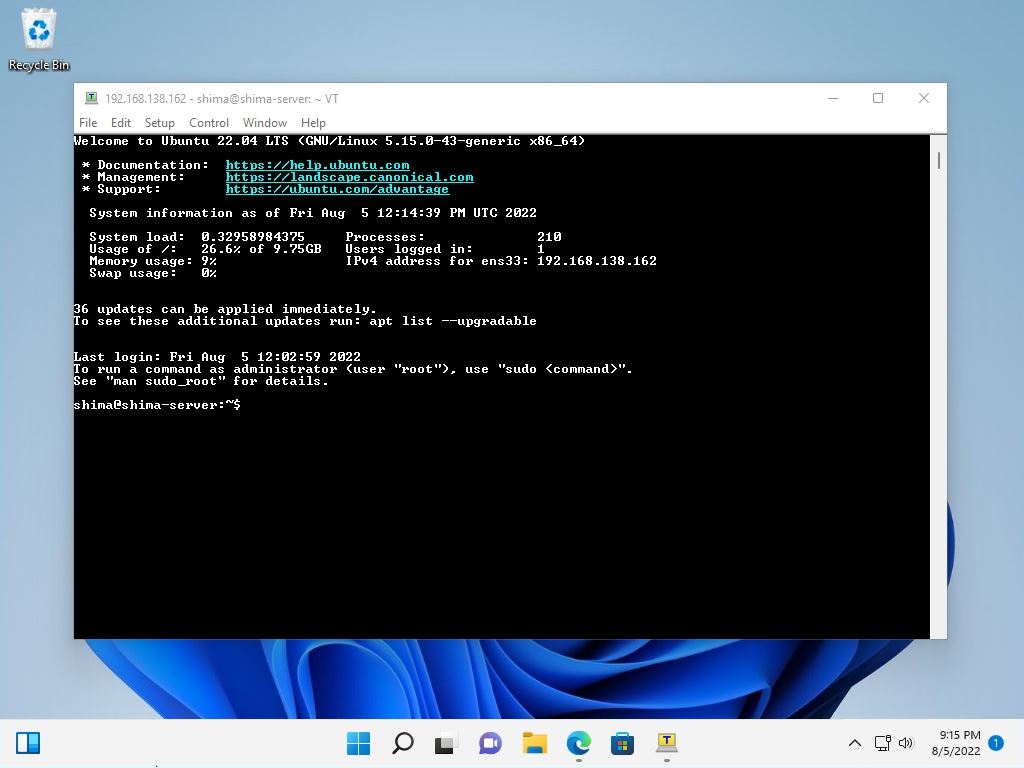Open File Explorer from the taskbar

tap(534, 743)
